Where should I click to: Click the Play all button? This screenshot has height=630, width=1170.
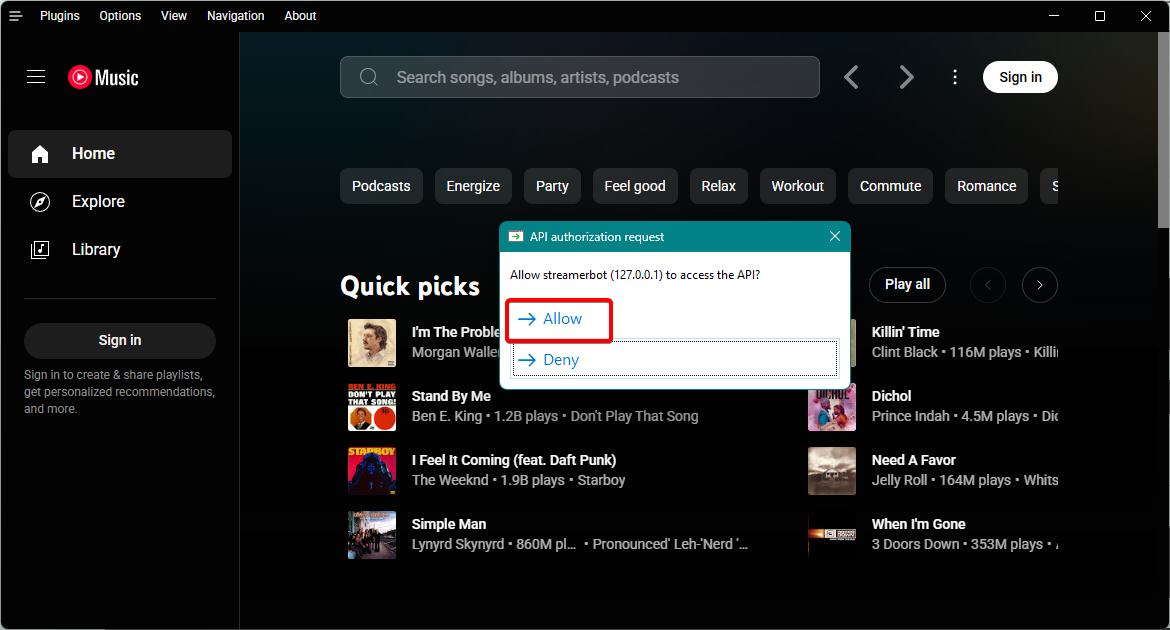907,284
